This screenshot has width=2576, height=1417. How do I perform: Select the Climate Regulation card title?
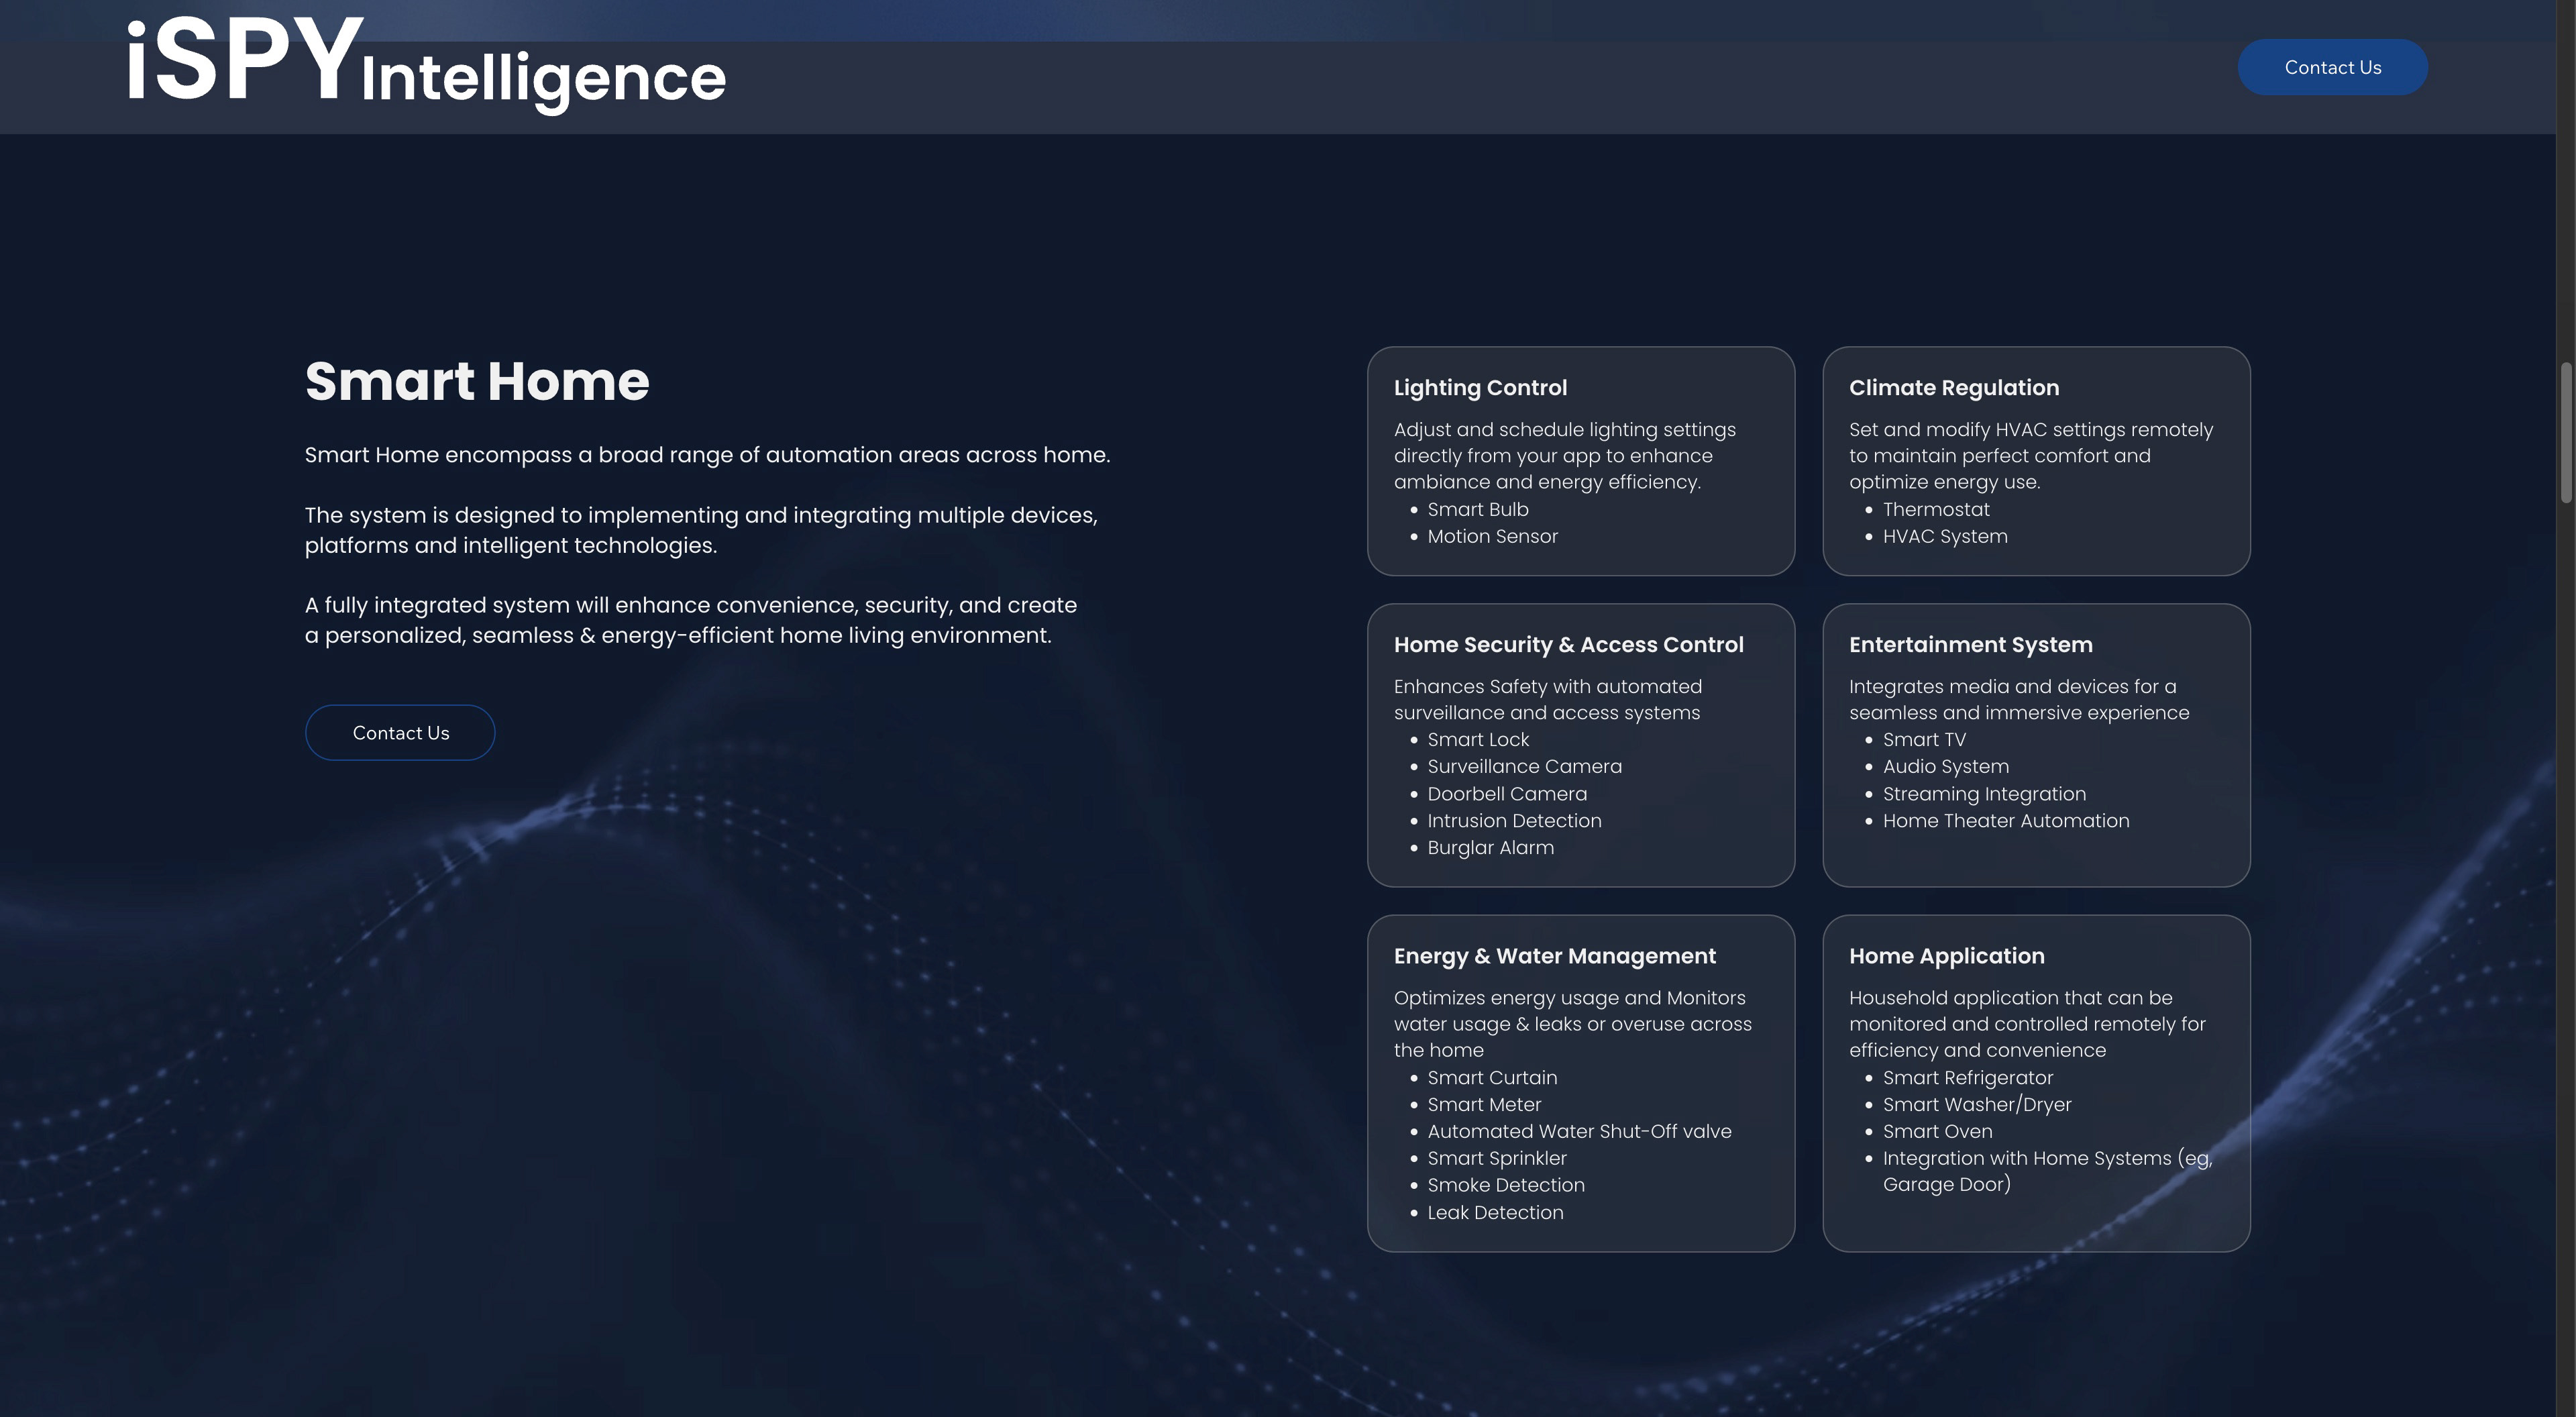1953,388
